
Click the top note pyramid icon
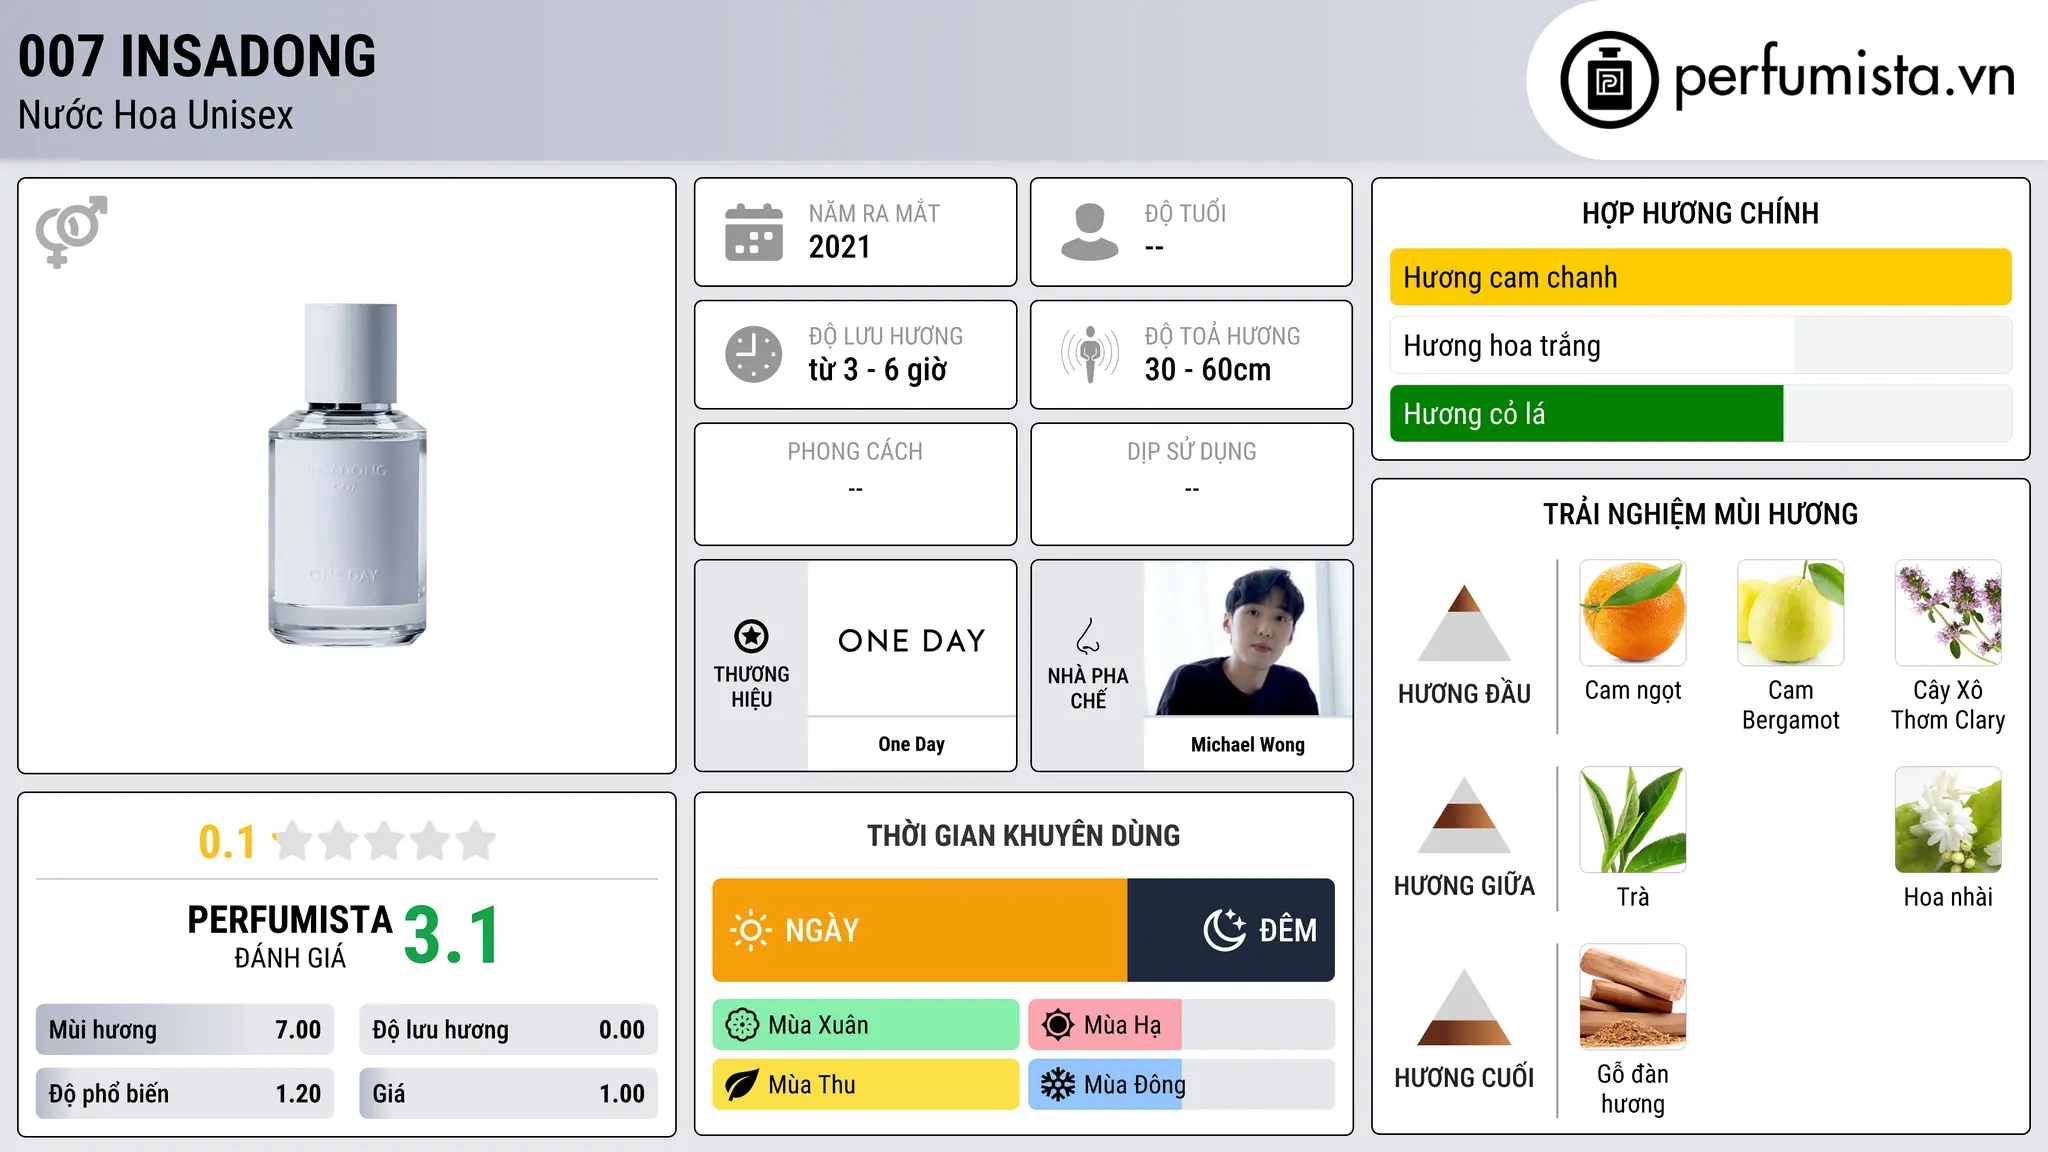click(1464, 623)
